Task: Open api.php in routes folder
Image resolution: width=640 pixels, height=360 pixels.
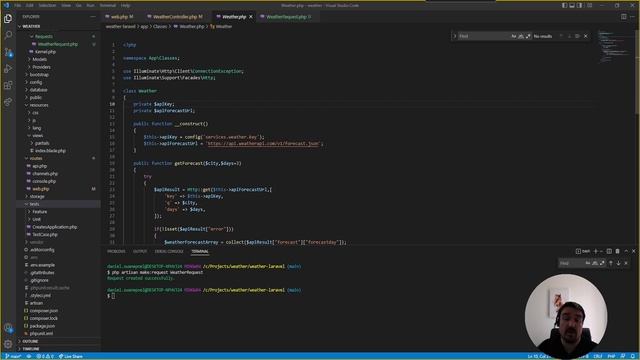Action: click(x=59, y=166)
